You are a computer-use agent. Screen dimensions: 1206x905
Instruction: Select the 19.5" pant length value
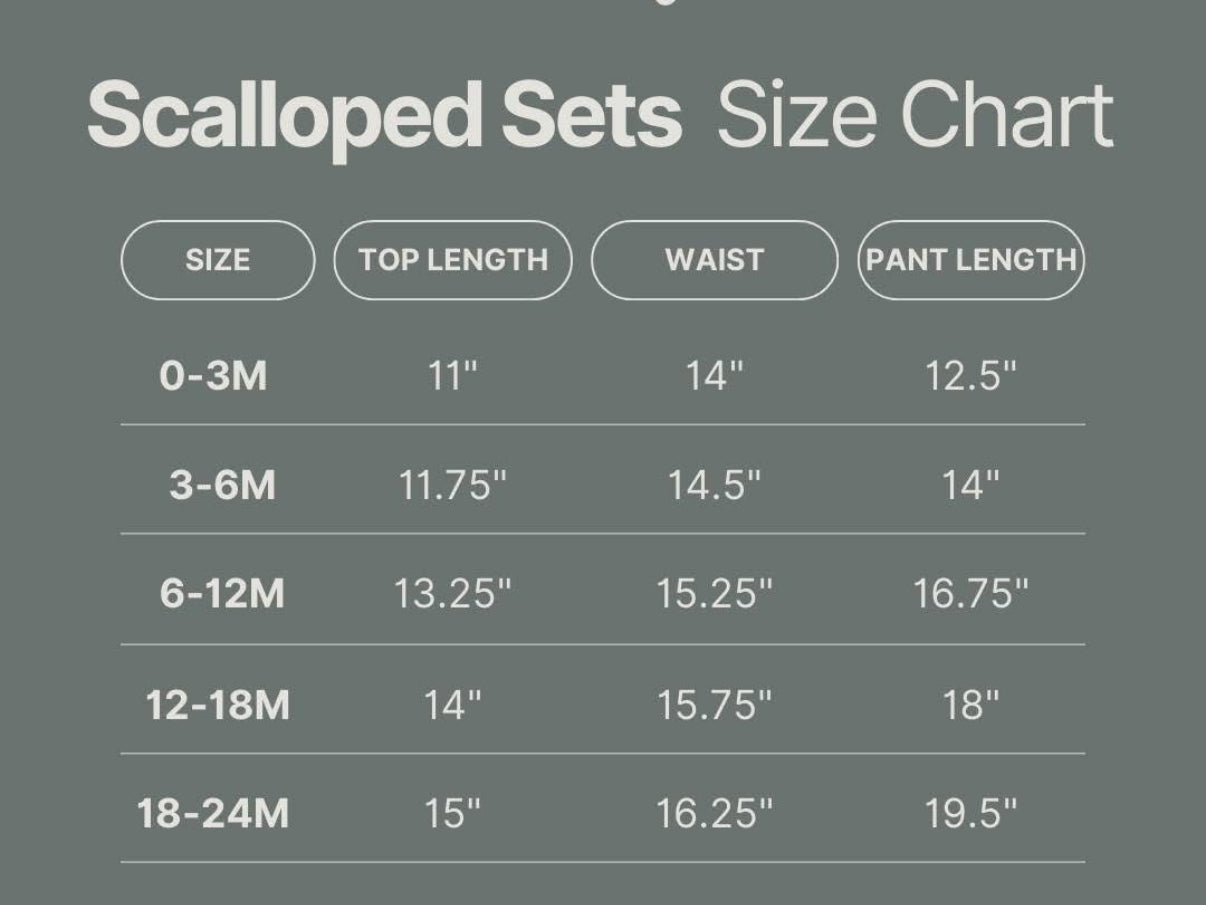point(970,813)
